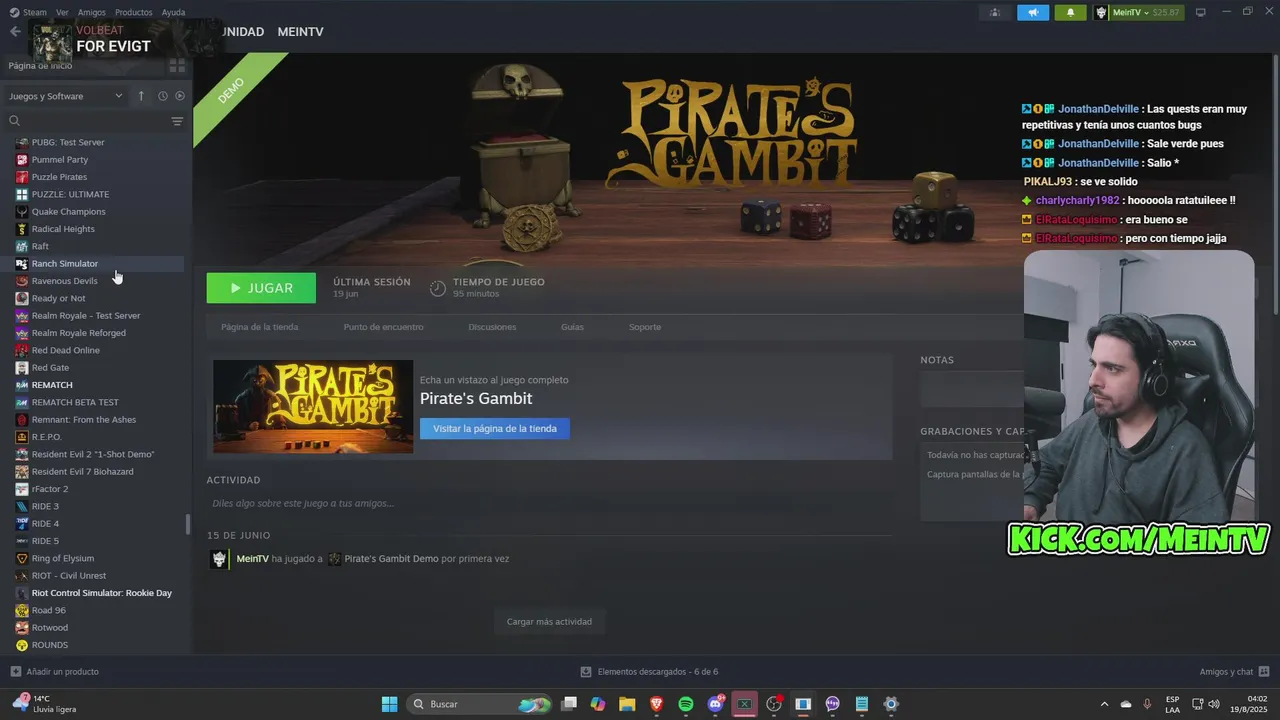The image size is (1280, 720).
Task: Filter ready-to-play games play-circle icon
Action: click(x=180, y=96)
